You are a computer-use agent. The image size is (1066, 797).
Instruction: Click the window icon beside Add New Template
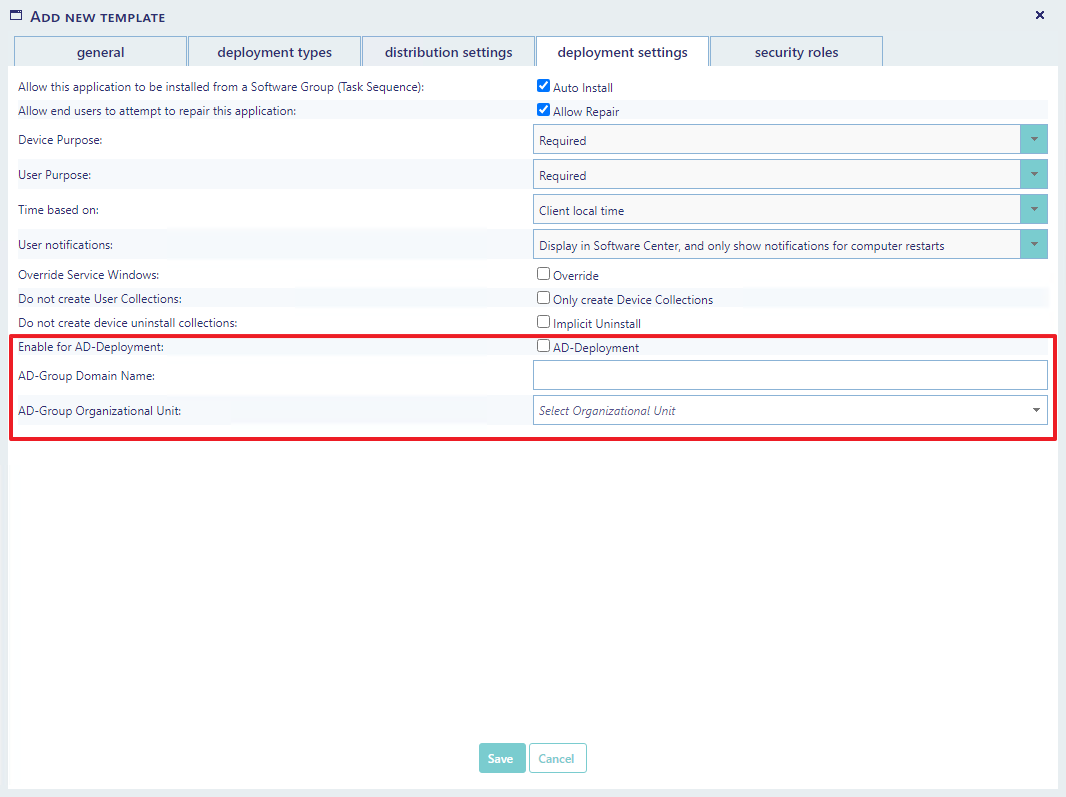pyautogui.click(x=16, y=16)
